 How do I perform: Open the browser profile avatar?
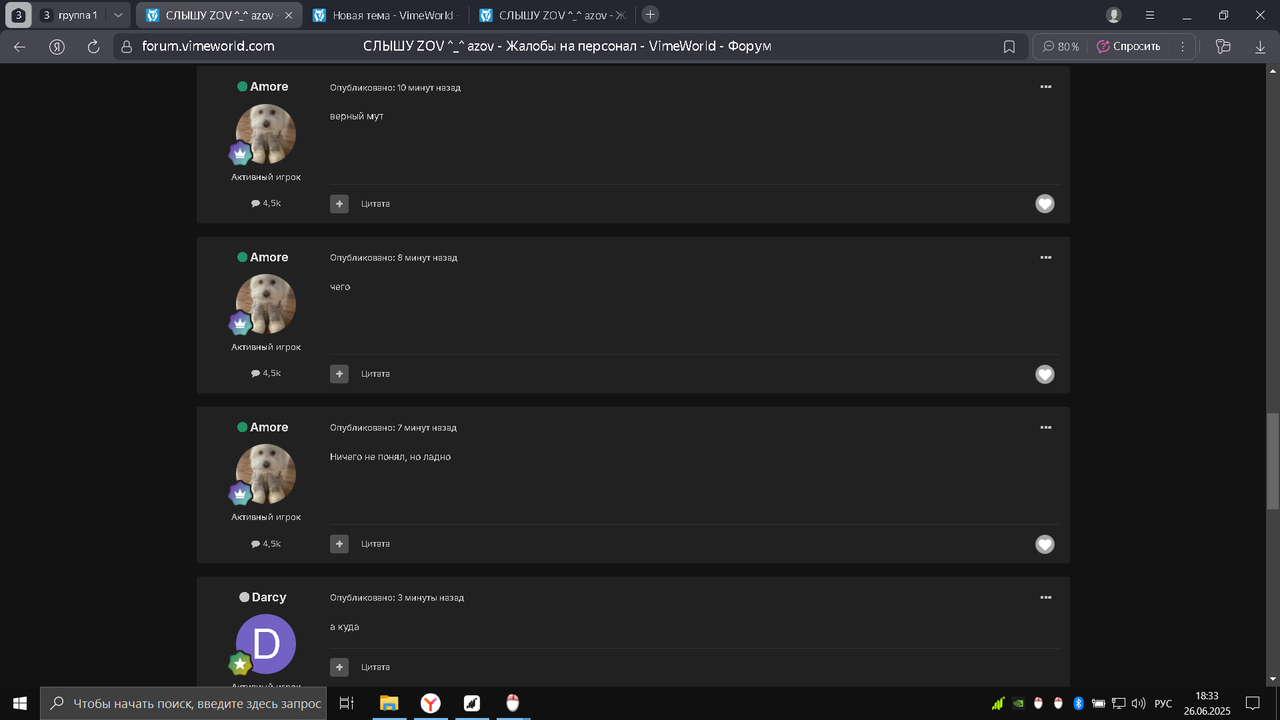1114,15
